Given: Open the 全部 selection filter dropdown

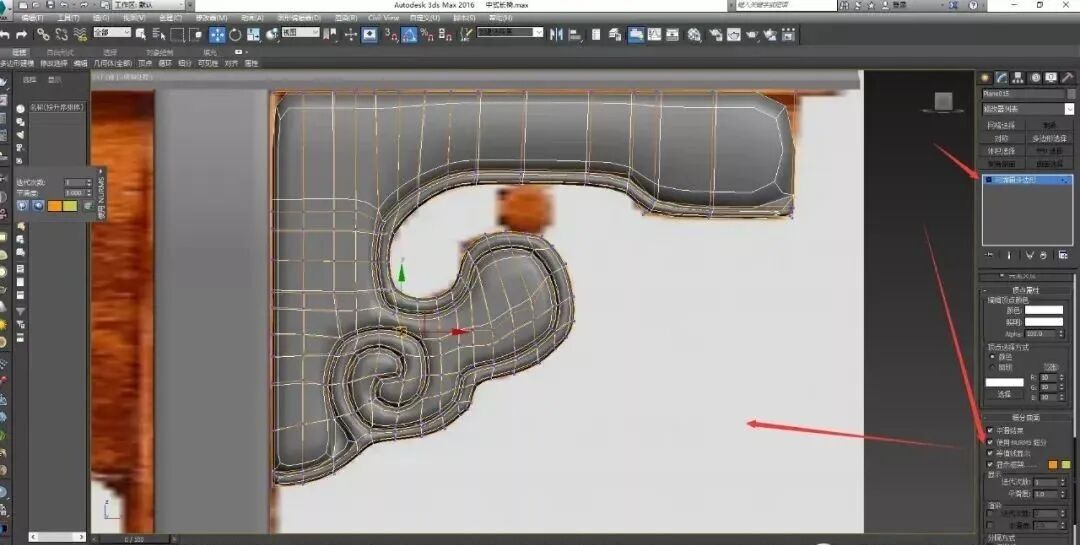Looking at the screenshot, I should coord(112,32).
